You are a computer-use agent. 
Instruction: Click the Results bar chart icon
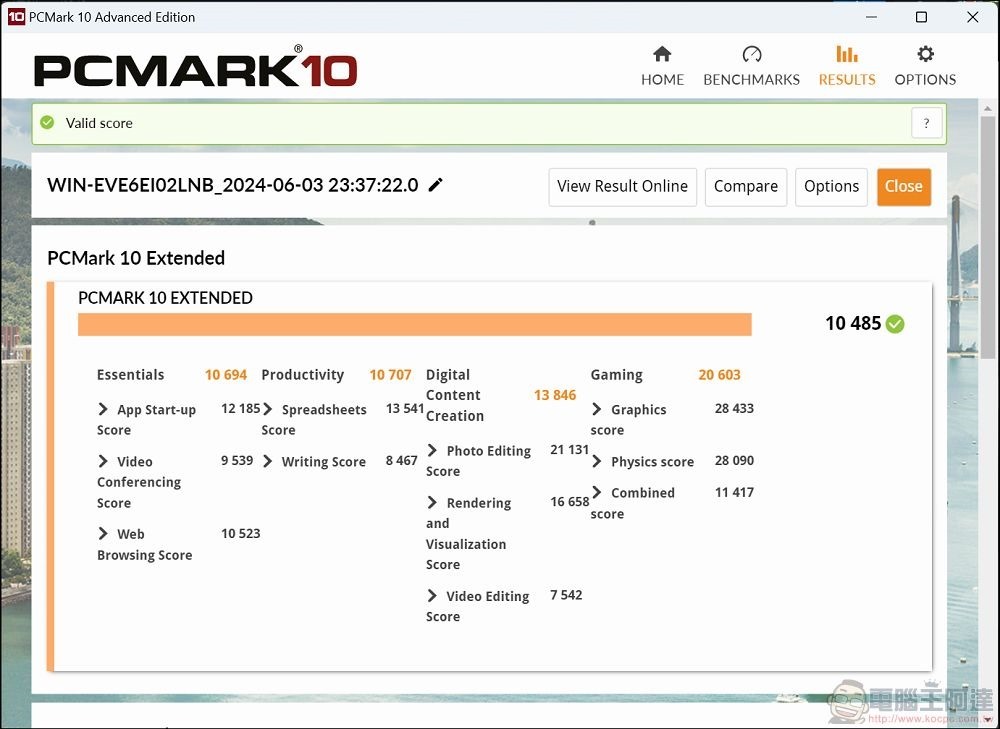tap(847, 54)
